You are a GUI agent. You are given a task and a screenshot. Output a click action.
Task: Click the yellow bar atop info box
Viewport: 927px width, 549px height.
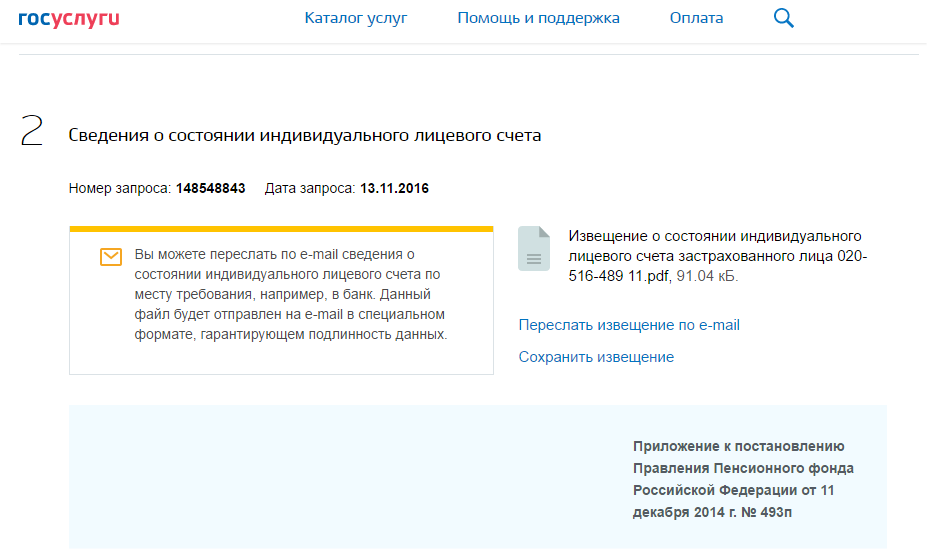pyautogui.click(x=281, y=229)
